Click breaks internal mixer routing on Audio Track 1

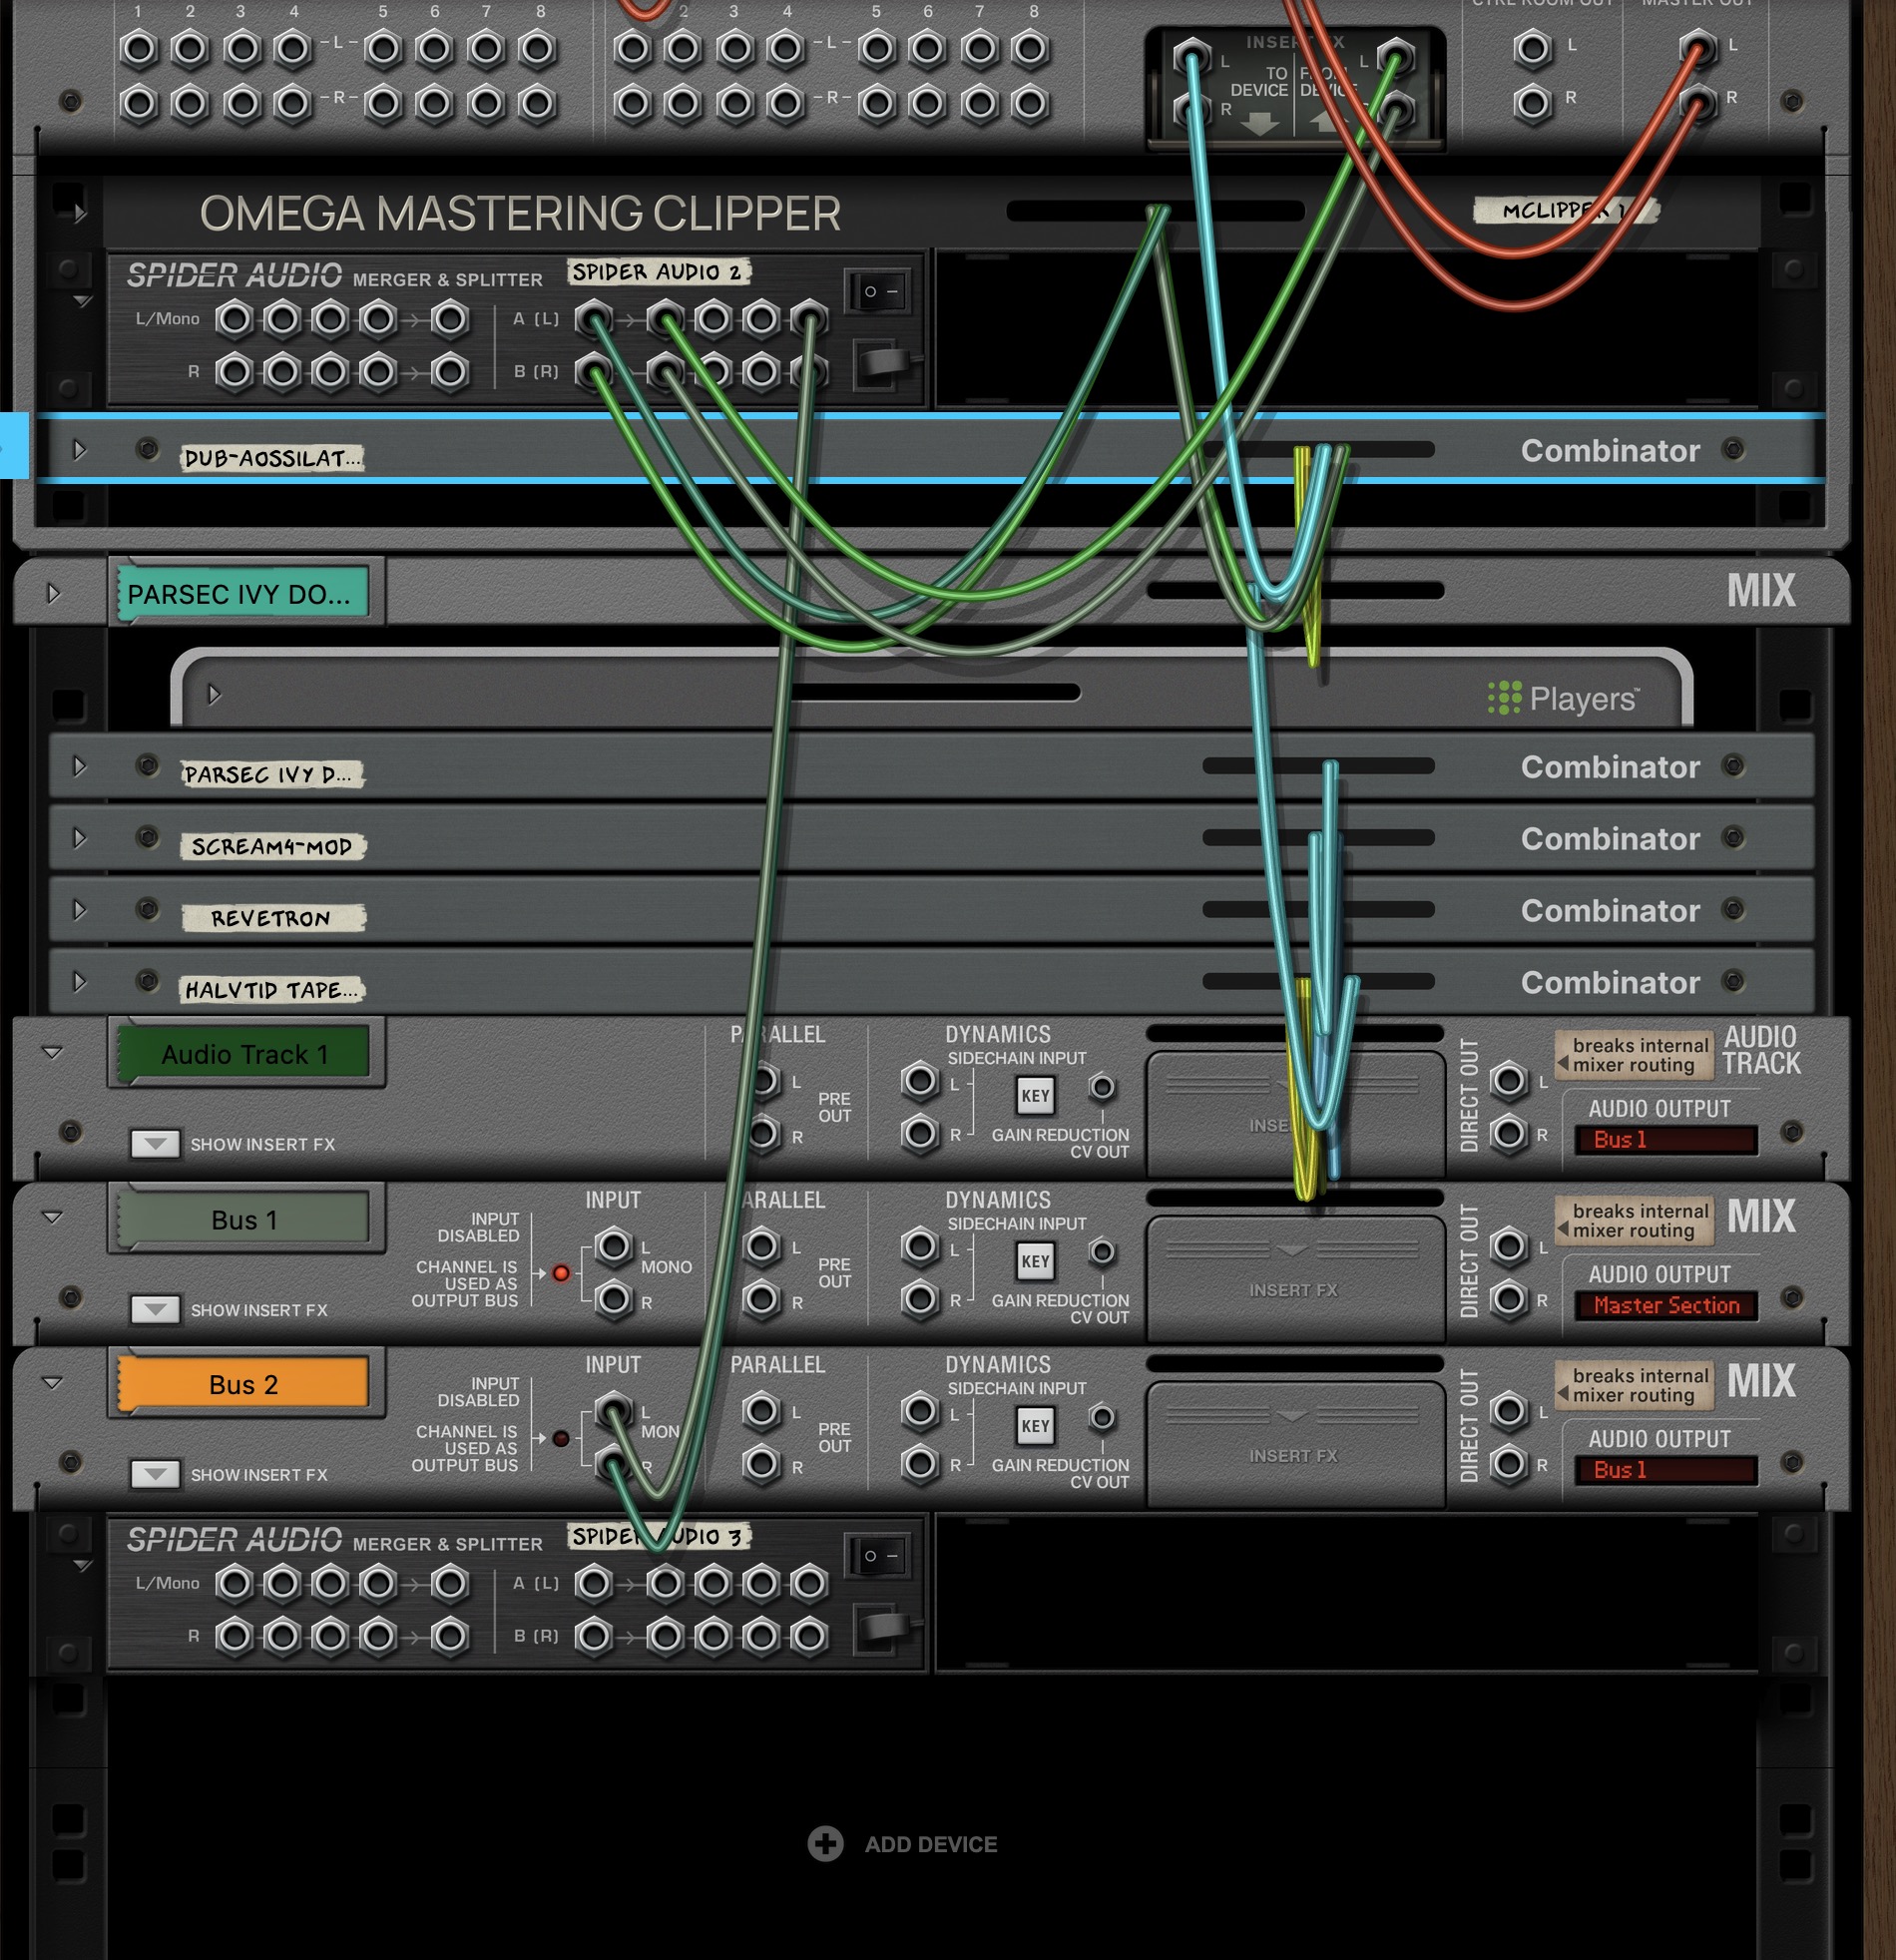[x=1634, y=1055]
